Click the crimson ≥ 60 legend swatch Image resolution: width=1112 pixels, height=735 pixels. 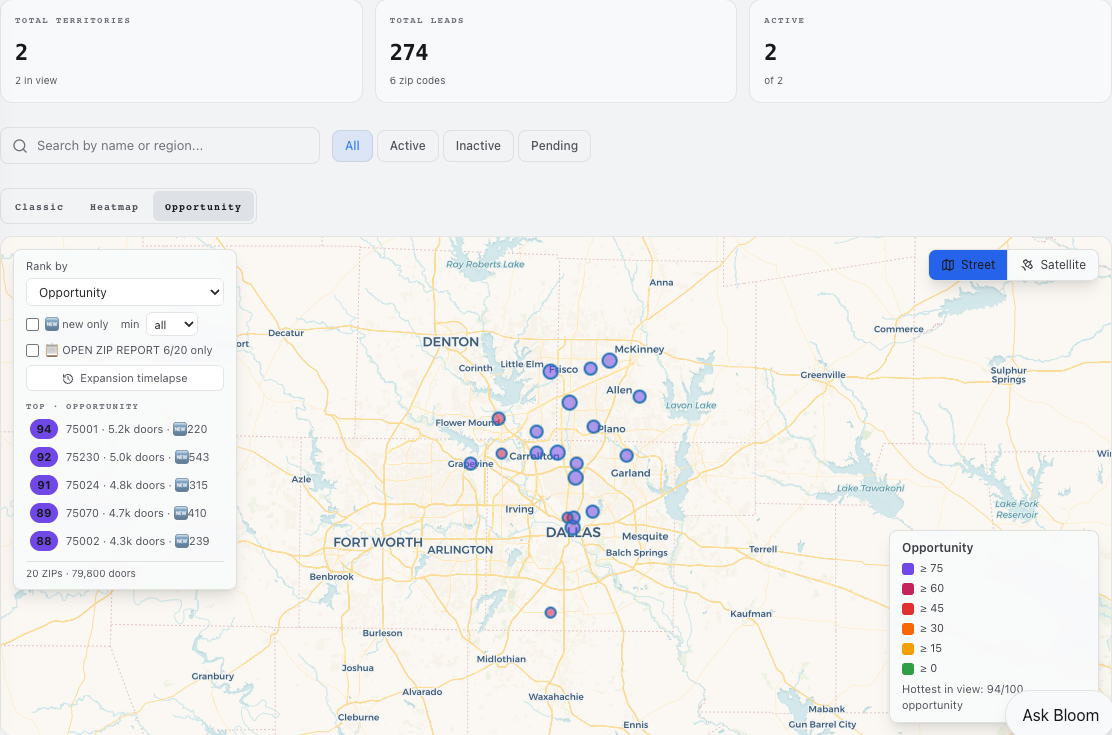tap(908, 589)
